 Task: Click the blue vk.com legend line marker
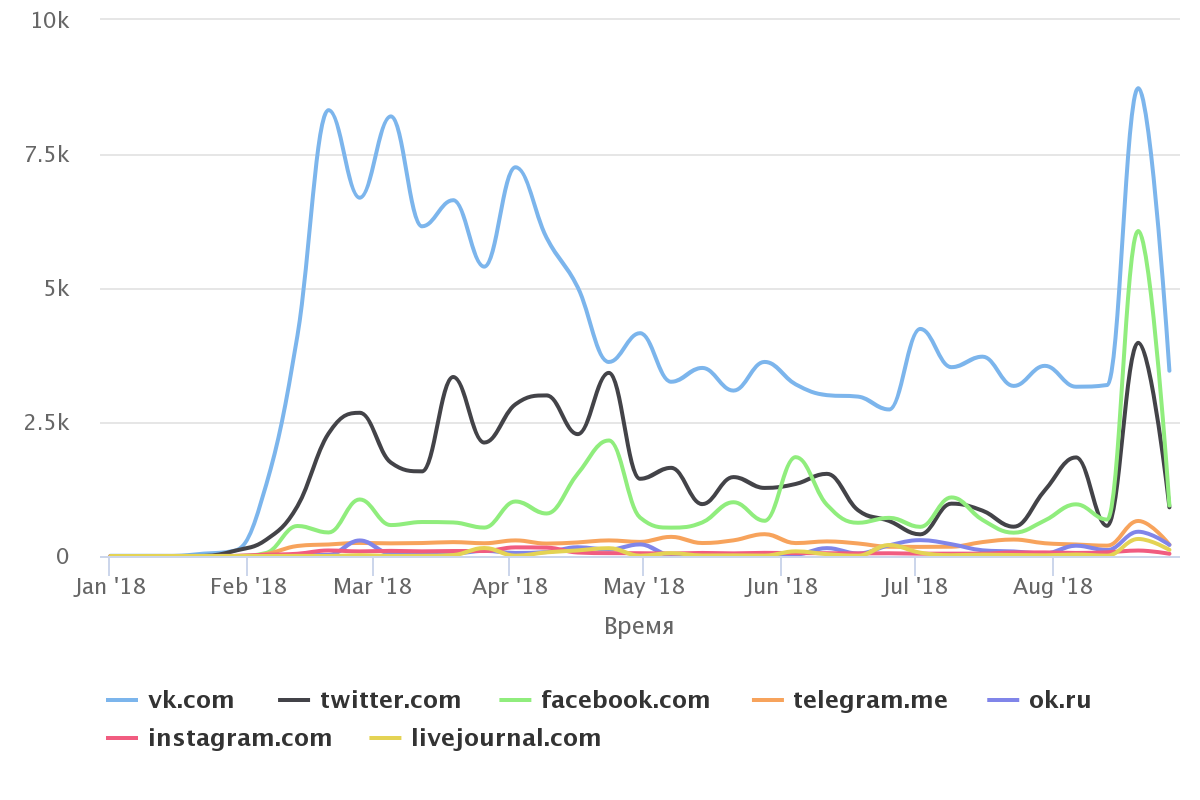tap(121, 700)
